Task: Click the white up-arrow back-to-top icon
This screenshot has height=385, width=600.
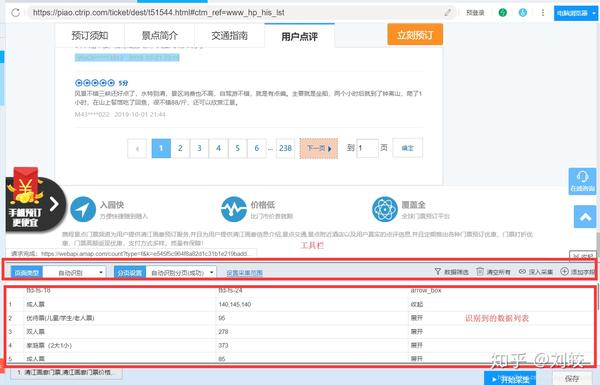Action: pyautogui.click(x=585, y=217)
